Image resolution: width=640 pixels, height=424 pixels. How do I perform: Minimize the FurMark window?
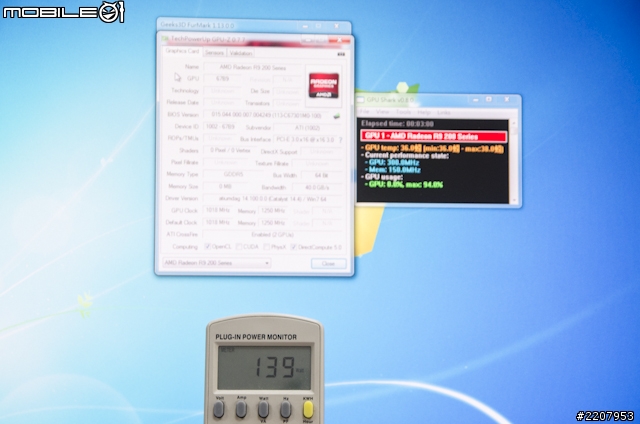305,26
